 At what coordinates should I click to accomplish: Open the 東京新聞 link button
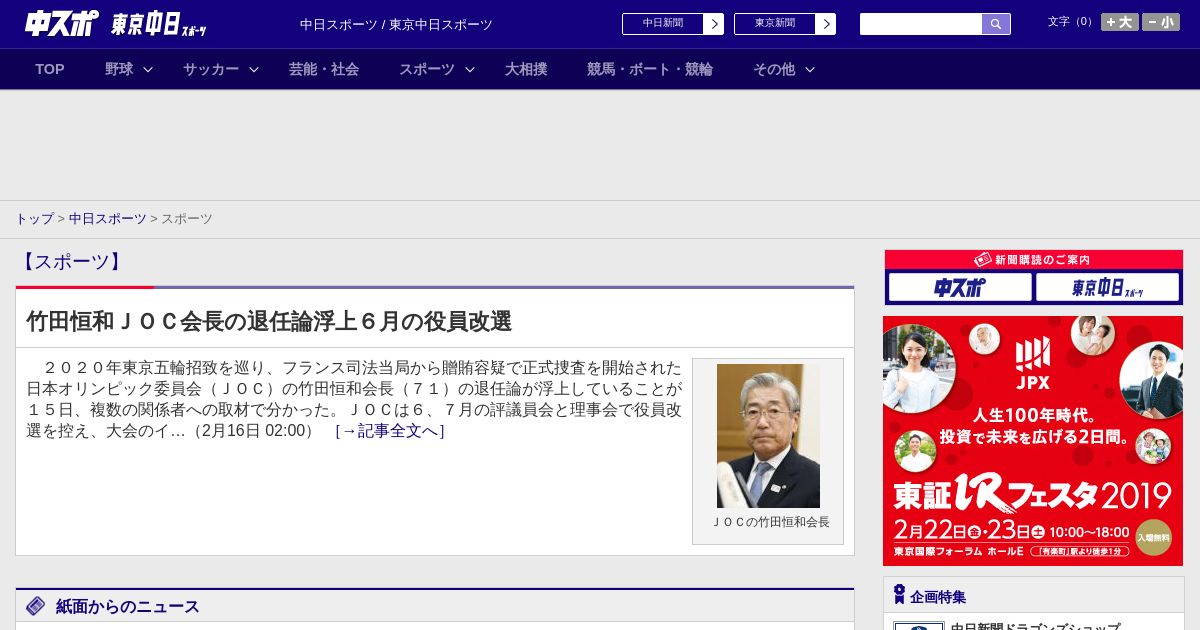click(774, 24)
